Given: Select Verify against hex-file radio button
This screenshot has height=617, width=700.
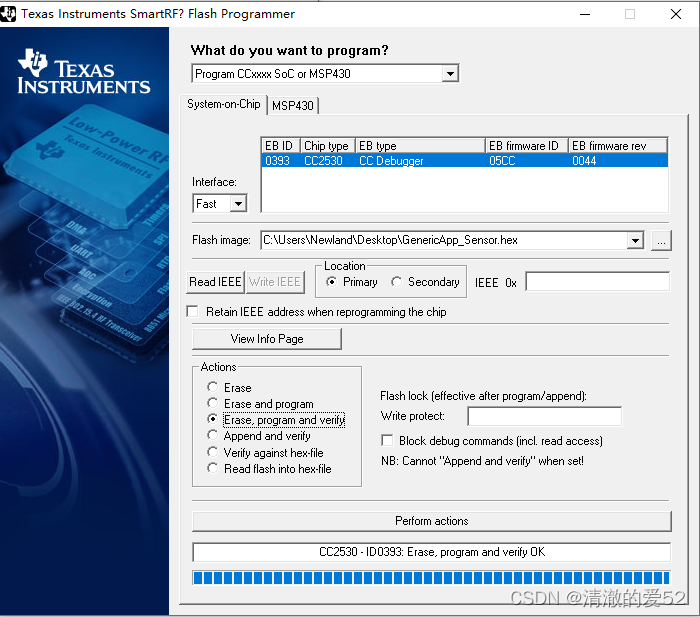Looking at the screenshot, I should [x=212, y=452].
